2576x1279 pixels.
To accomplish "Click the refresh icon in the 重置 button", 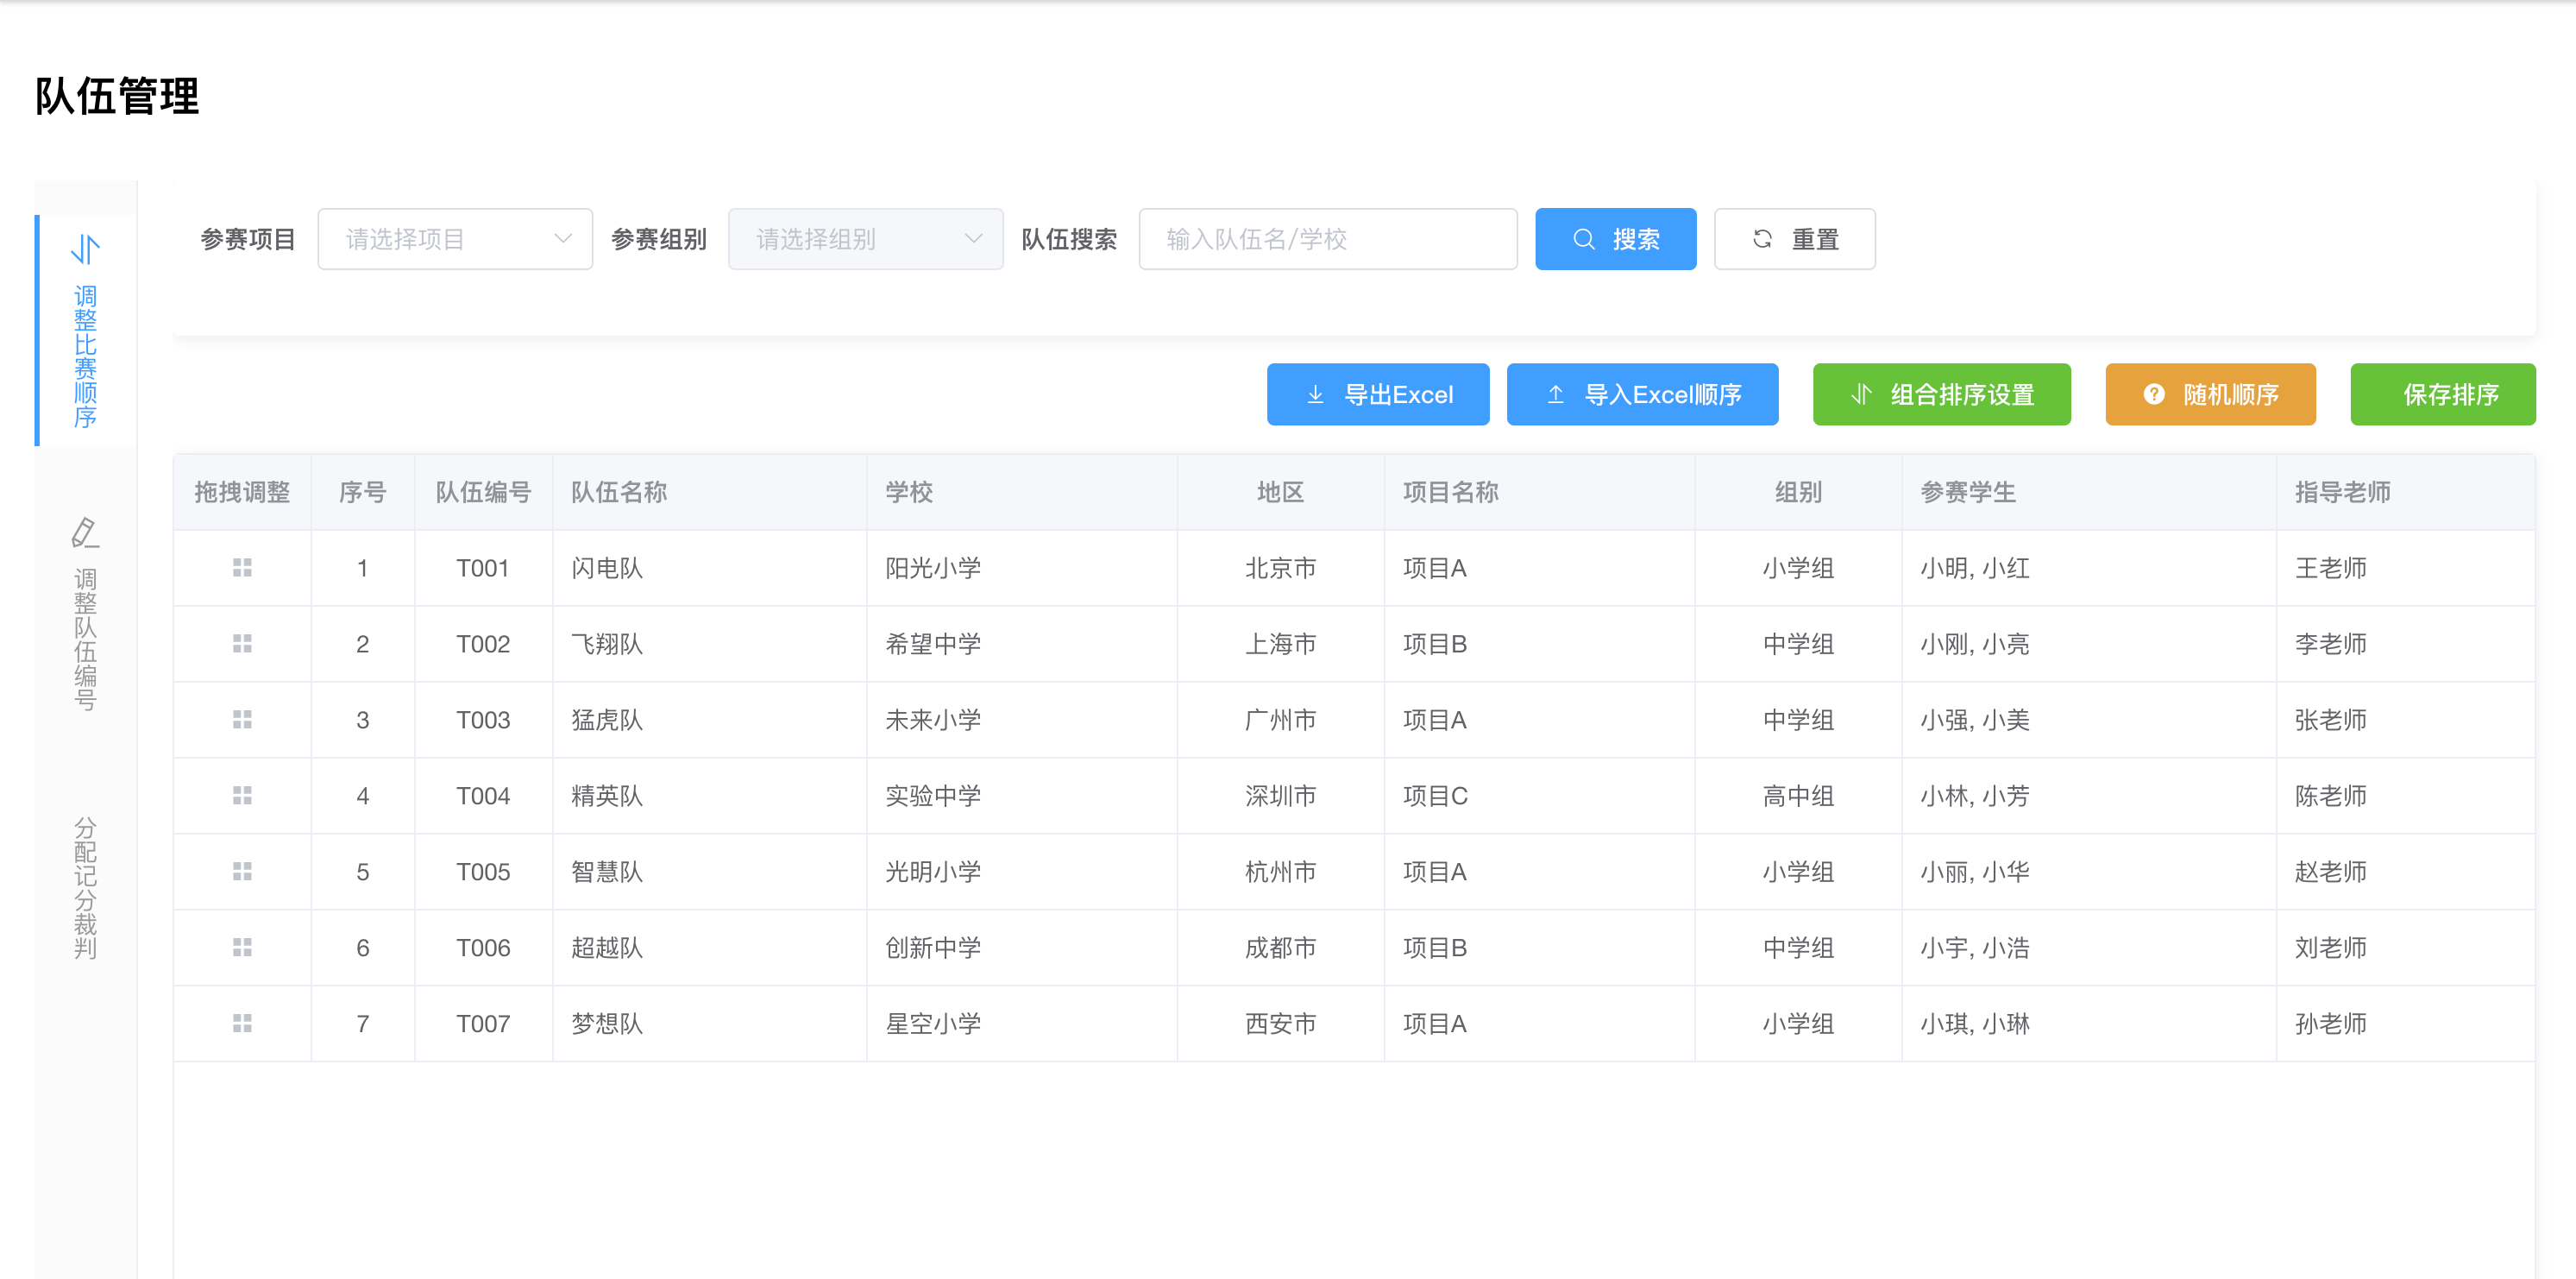I will click(x=1763, y=238).
